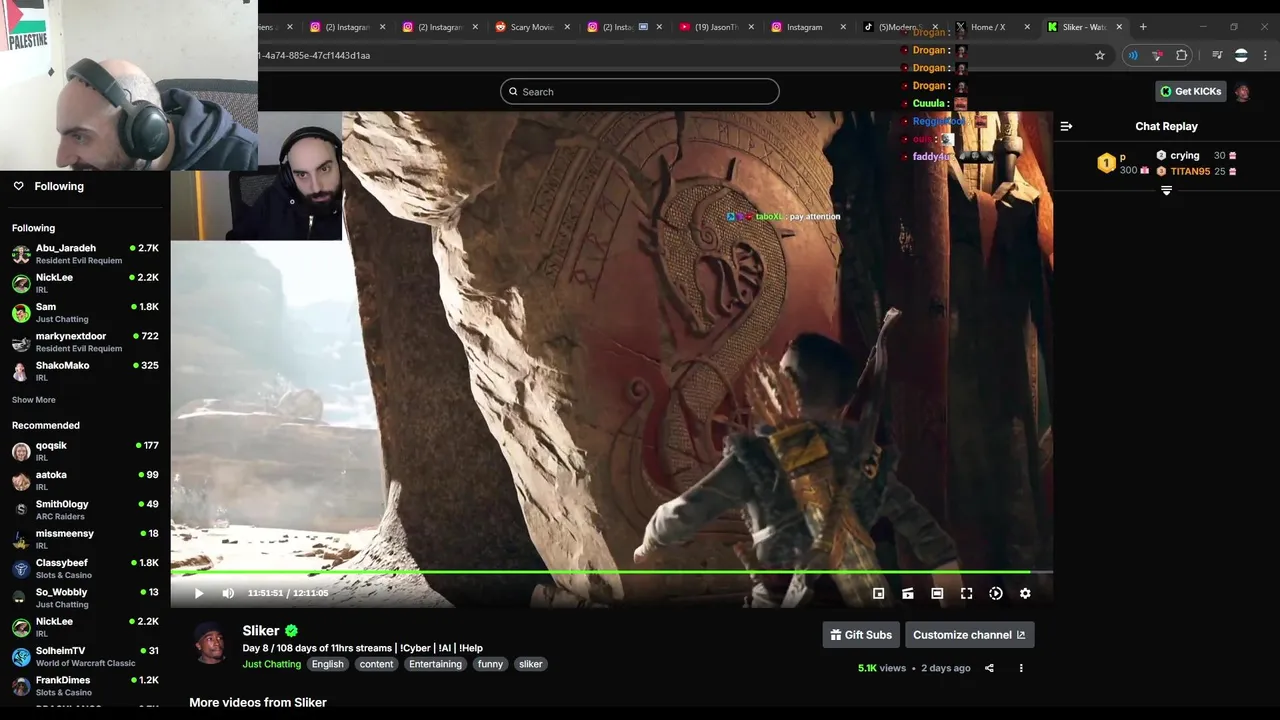
Task: Select leaderboard user crying
Action: tap(1185, 155)
